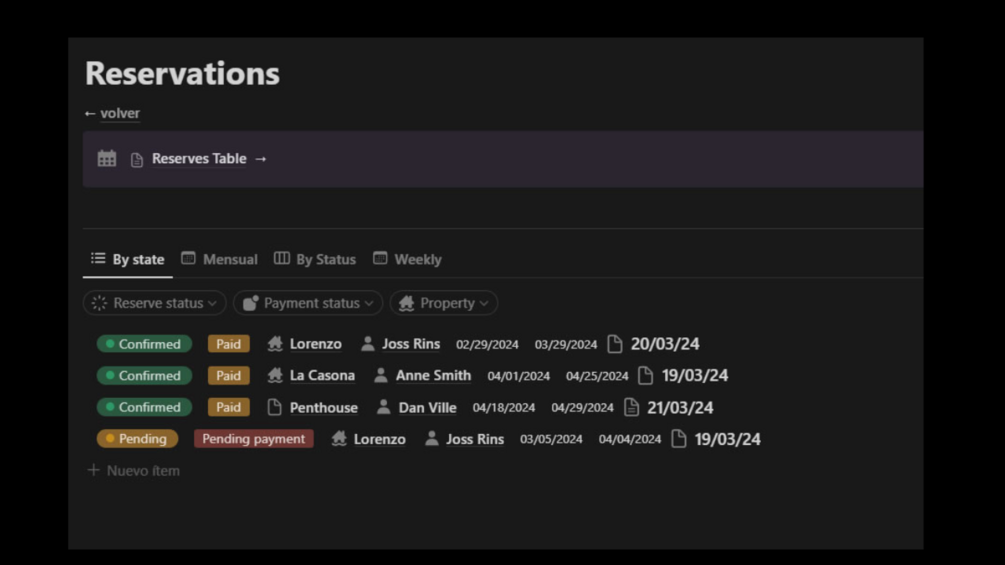1005x565 pixels.
Task: Click date 04/01/2024
Action: [x=519, y=376]
